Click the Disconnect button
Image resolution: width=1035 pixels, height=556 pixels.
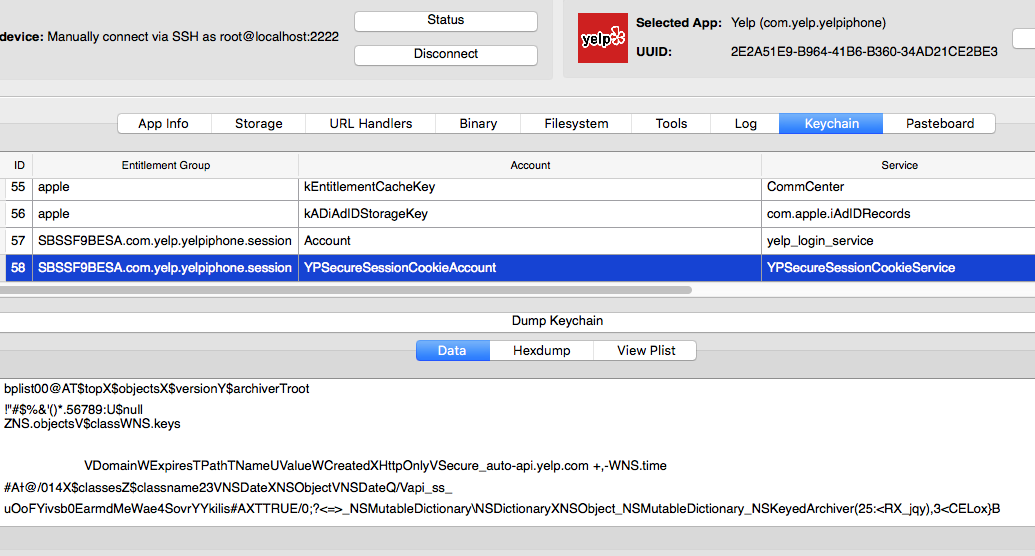tap(446, 54)
